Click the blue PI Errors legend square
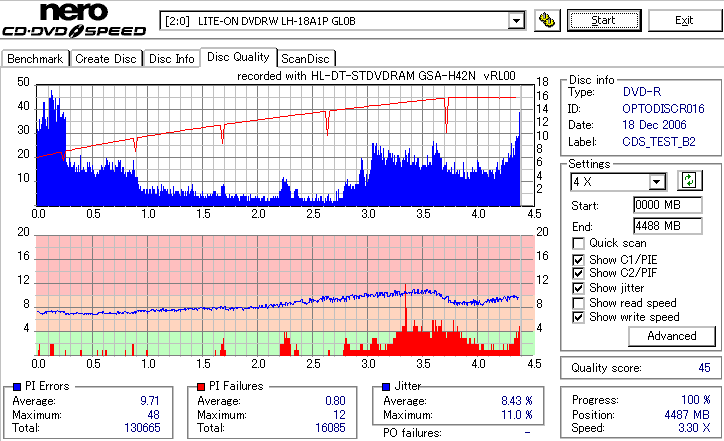724x441 pixels. 17,387
